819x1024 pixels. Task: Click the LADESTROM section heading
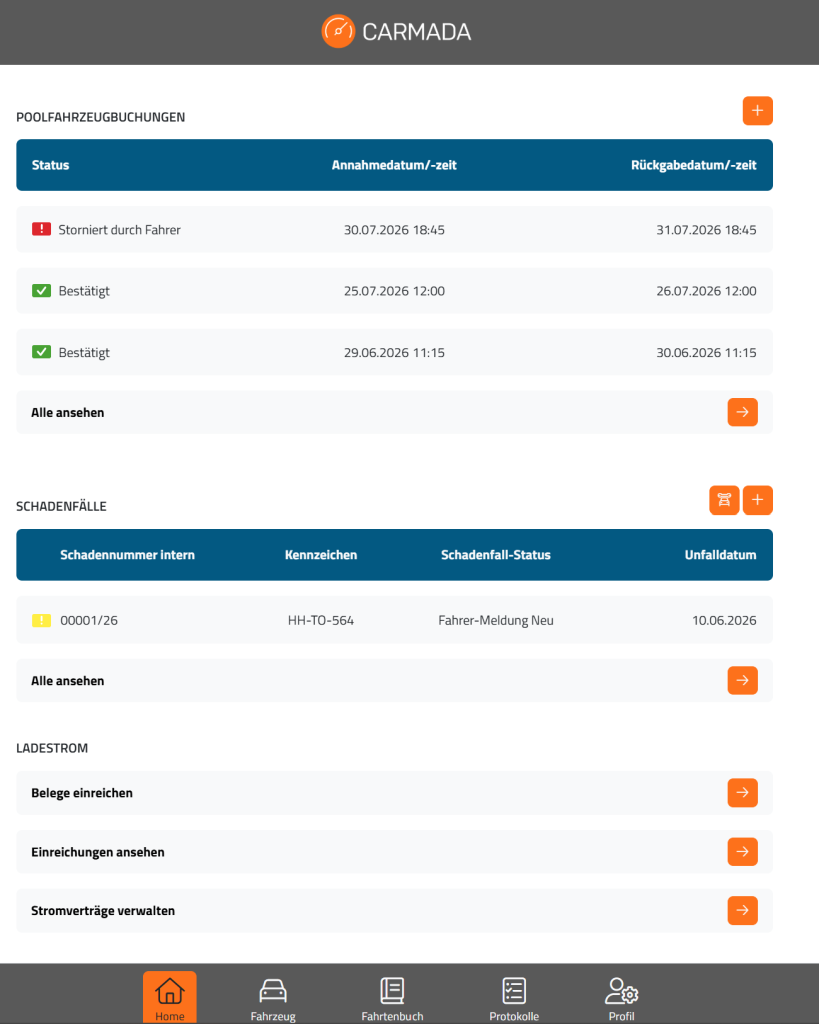(x=52, y=748)
